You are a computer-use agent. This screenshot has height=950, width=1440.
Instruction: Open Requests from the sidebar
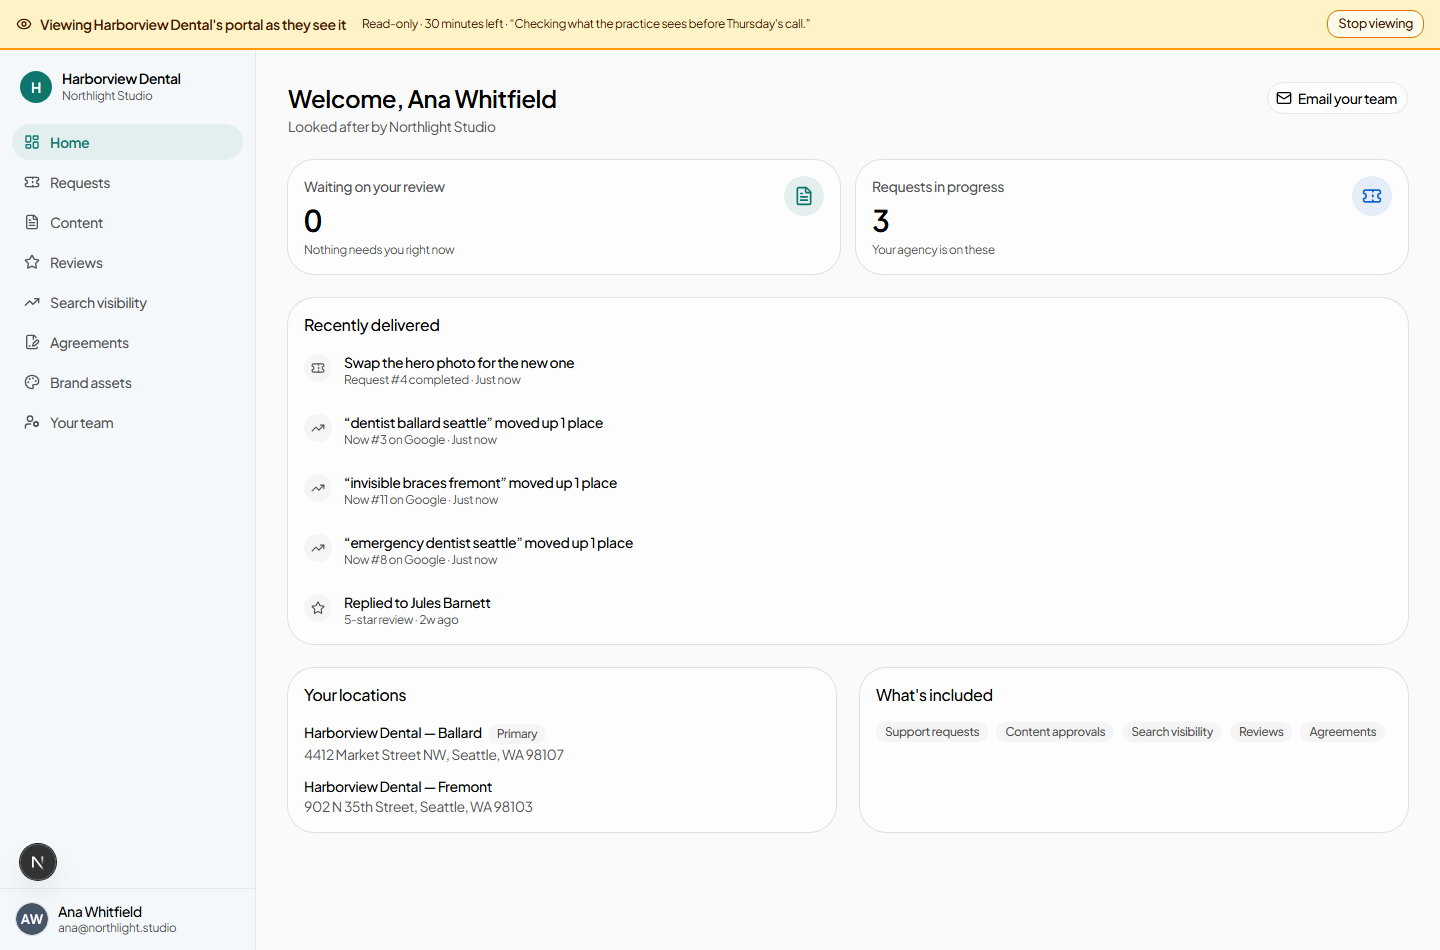point(127,182)
